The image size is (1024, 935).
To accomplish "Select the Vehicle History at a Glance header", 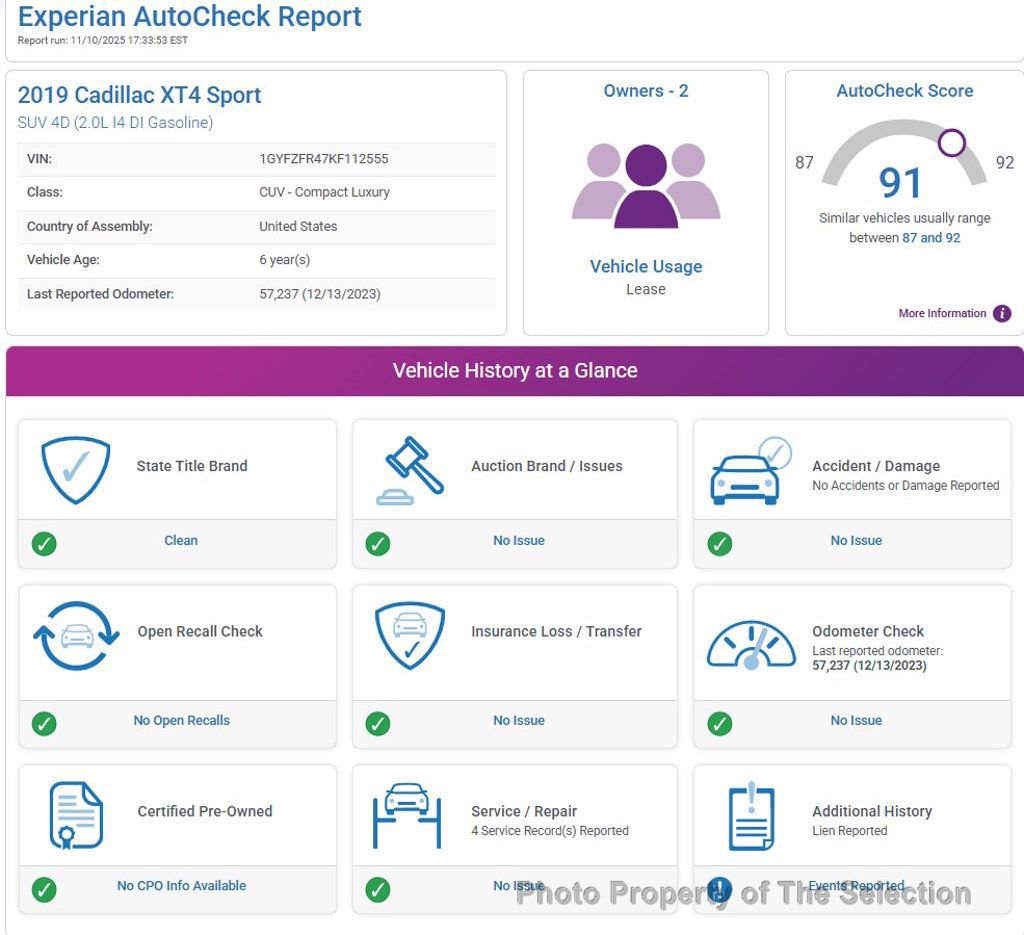I will [515, 370].
